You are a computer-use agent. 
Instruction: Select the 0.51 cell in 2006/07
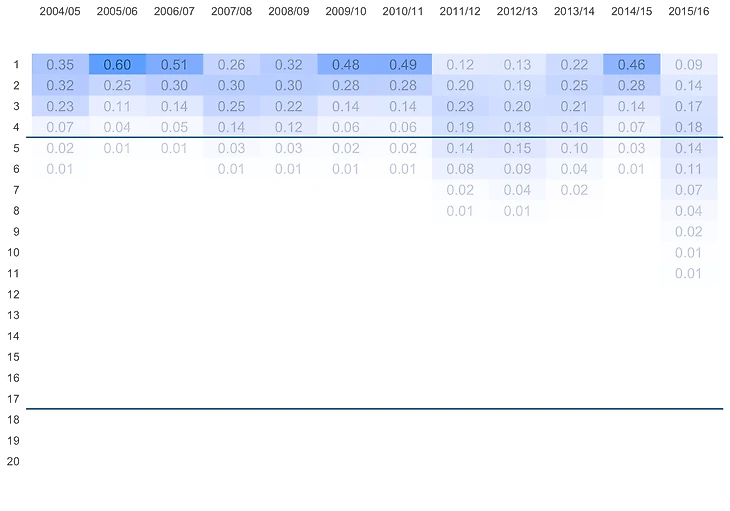pos(174,65)
